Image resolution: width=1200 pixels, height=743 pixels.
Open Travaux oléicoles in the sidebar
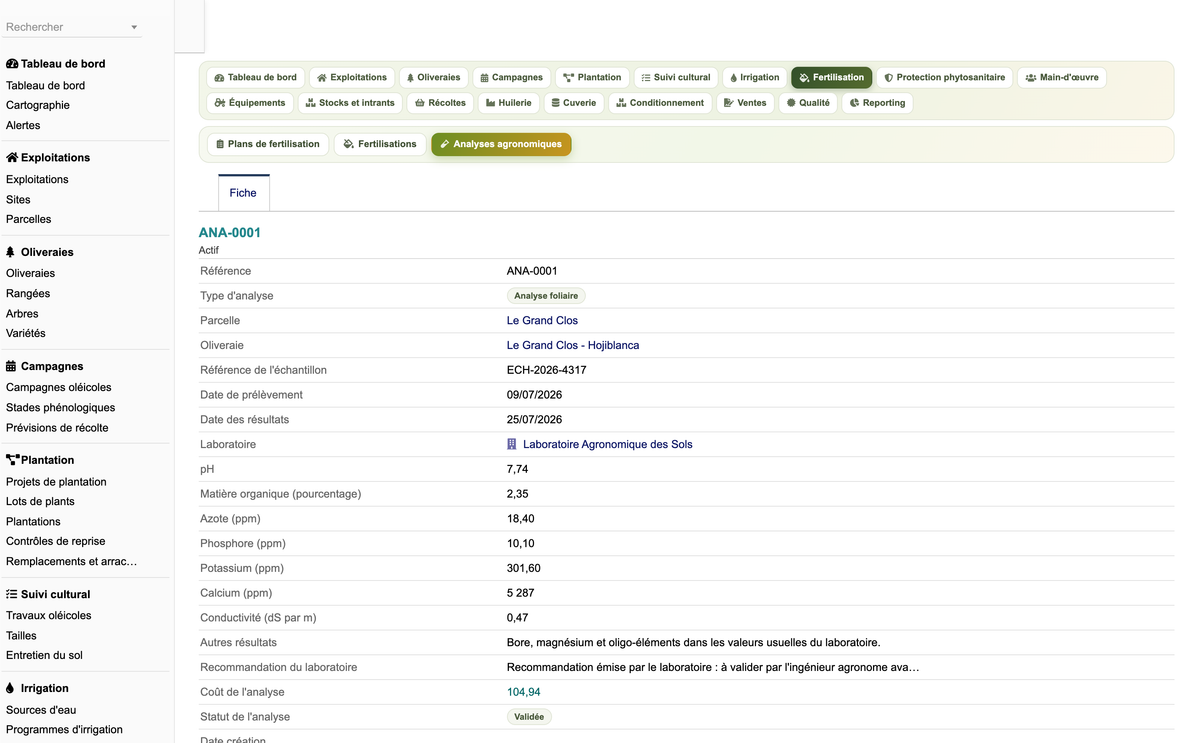48,615
